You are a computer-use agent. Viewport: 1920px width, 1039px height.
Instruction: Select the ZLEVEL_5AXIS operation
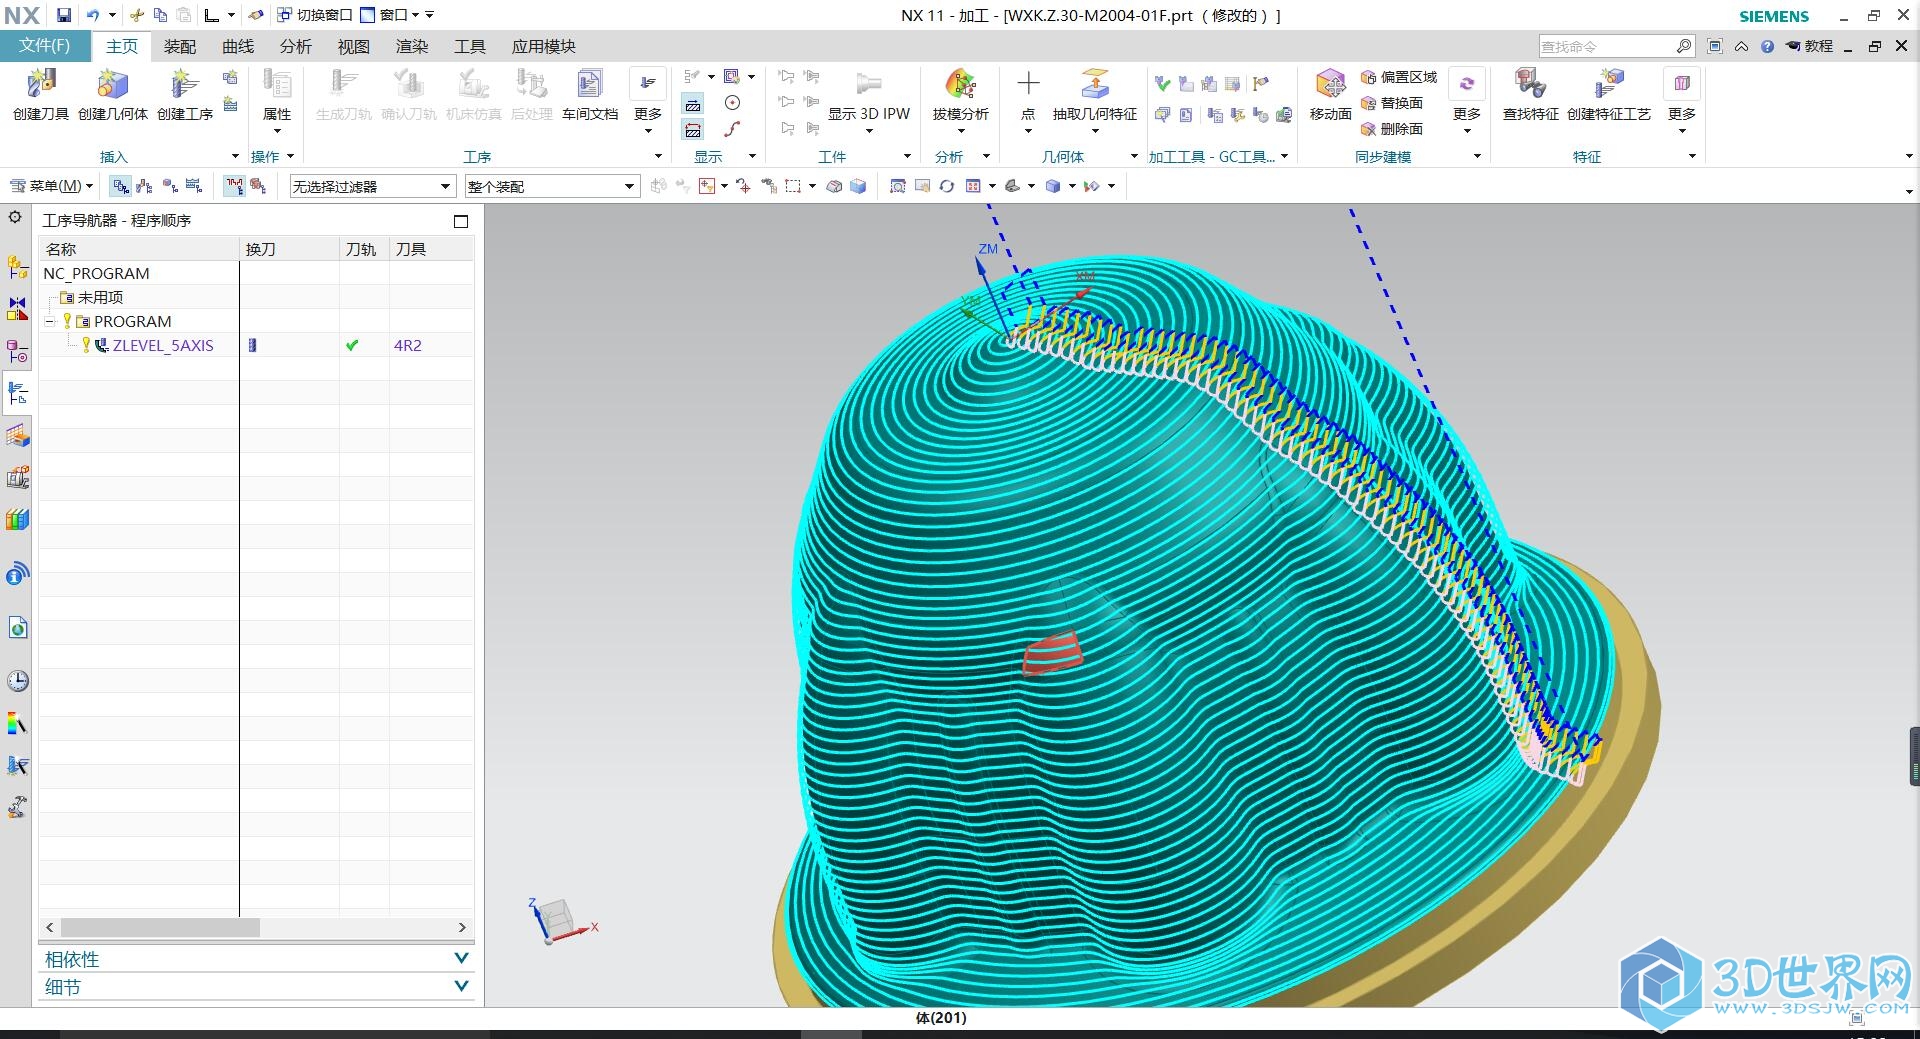tap(163, 346)
